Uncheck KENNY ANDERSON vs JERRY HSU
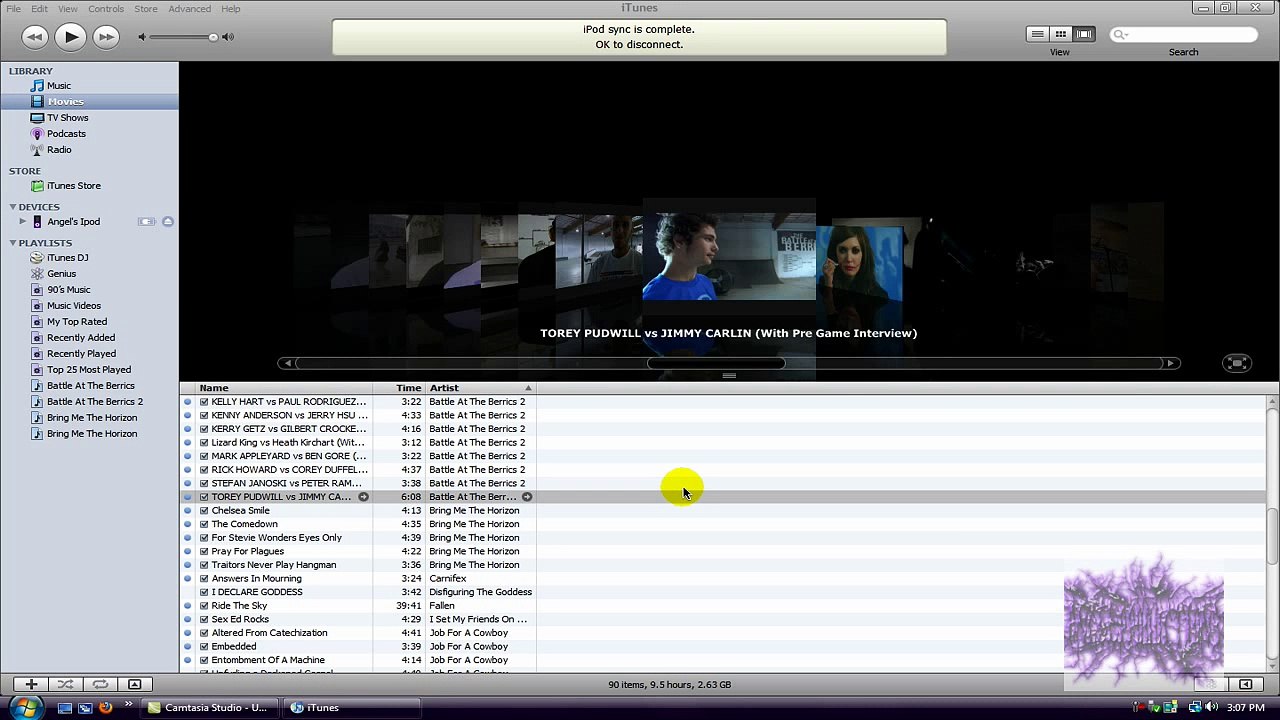 click(x=204, y=416)
